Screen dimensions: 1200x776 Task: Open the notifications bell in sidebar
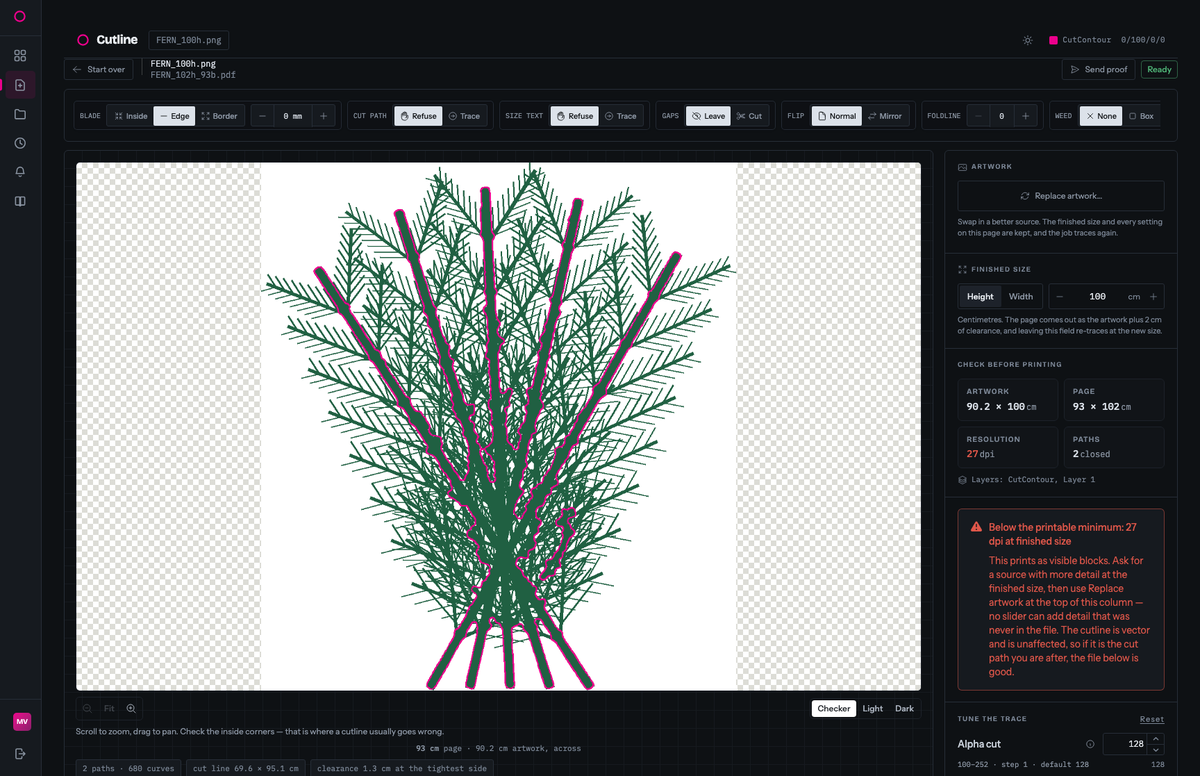tap(20, 172)
